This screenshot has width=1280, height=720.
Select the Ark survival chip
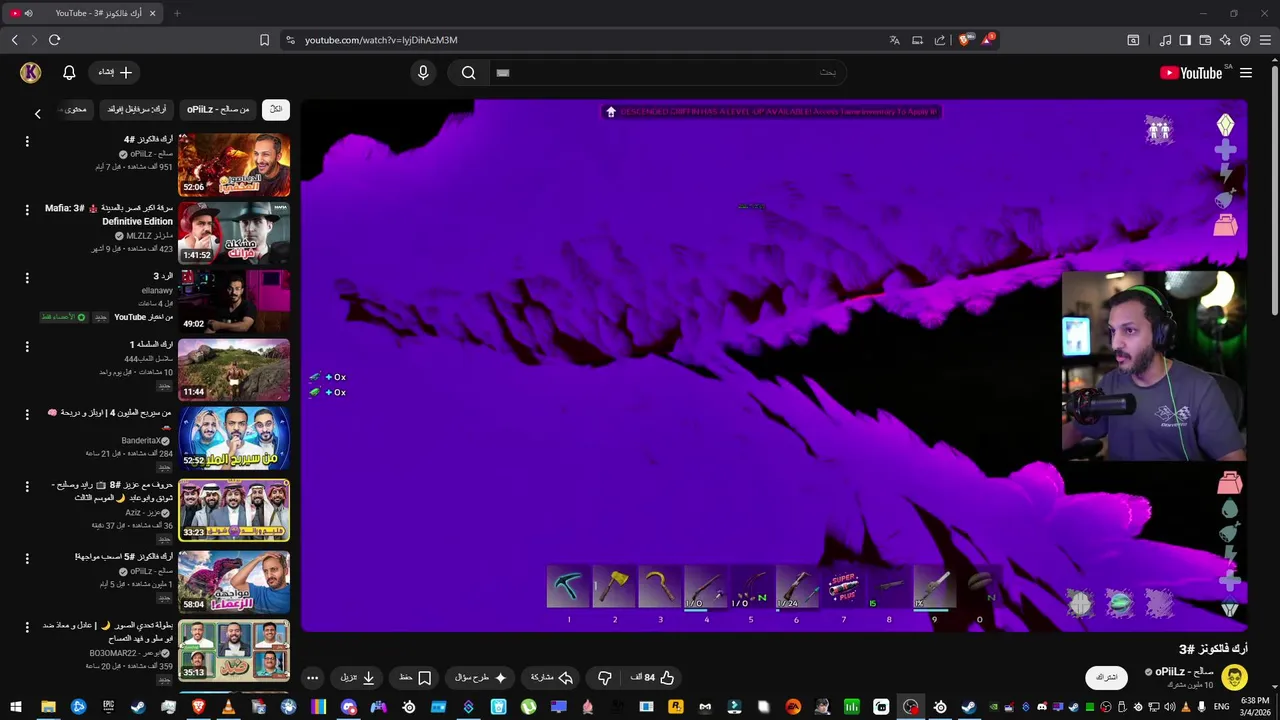click(x=137, y=109)
